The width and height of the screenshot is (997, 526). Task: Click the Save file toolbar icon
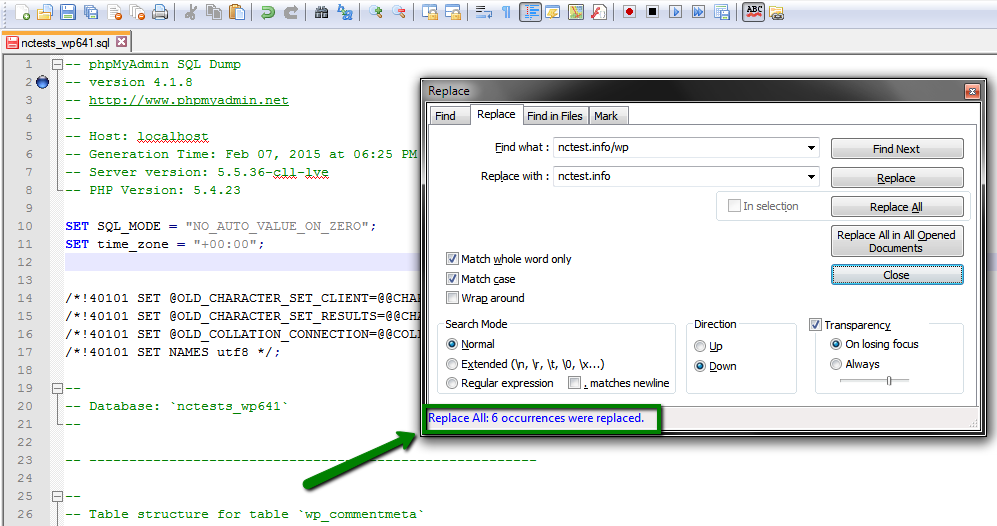coord(68,12)
